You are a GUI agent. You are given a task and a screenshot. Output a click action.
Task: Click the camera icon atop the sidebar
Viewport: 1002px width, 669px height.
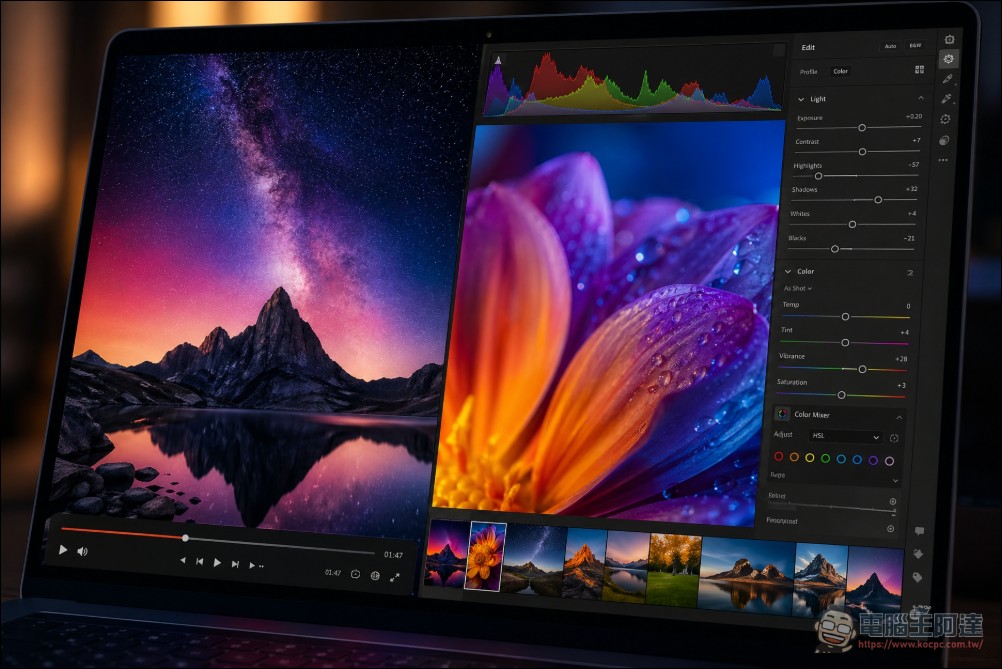(949, 40)
